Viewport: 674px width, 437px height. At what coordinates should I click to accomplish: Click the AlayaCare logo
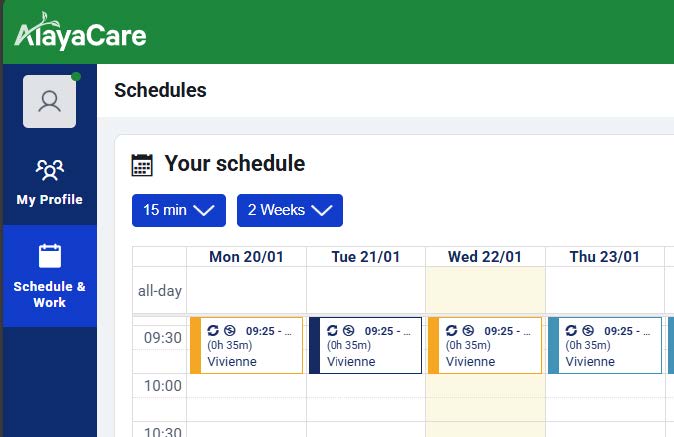[80, 31]
